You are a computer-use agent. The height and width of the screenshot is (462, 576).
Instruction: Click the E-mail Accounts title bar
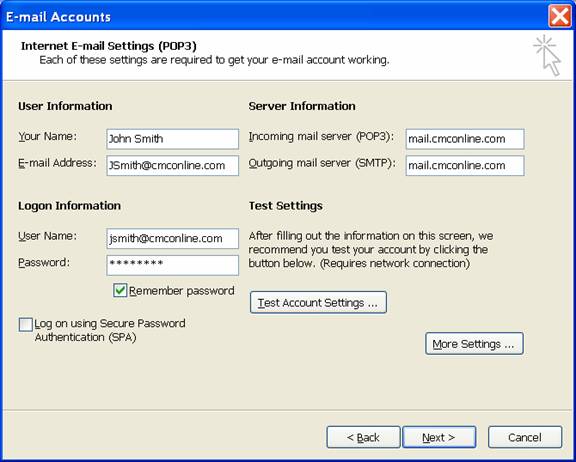(x=274, y=17)
